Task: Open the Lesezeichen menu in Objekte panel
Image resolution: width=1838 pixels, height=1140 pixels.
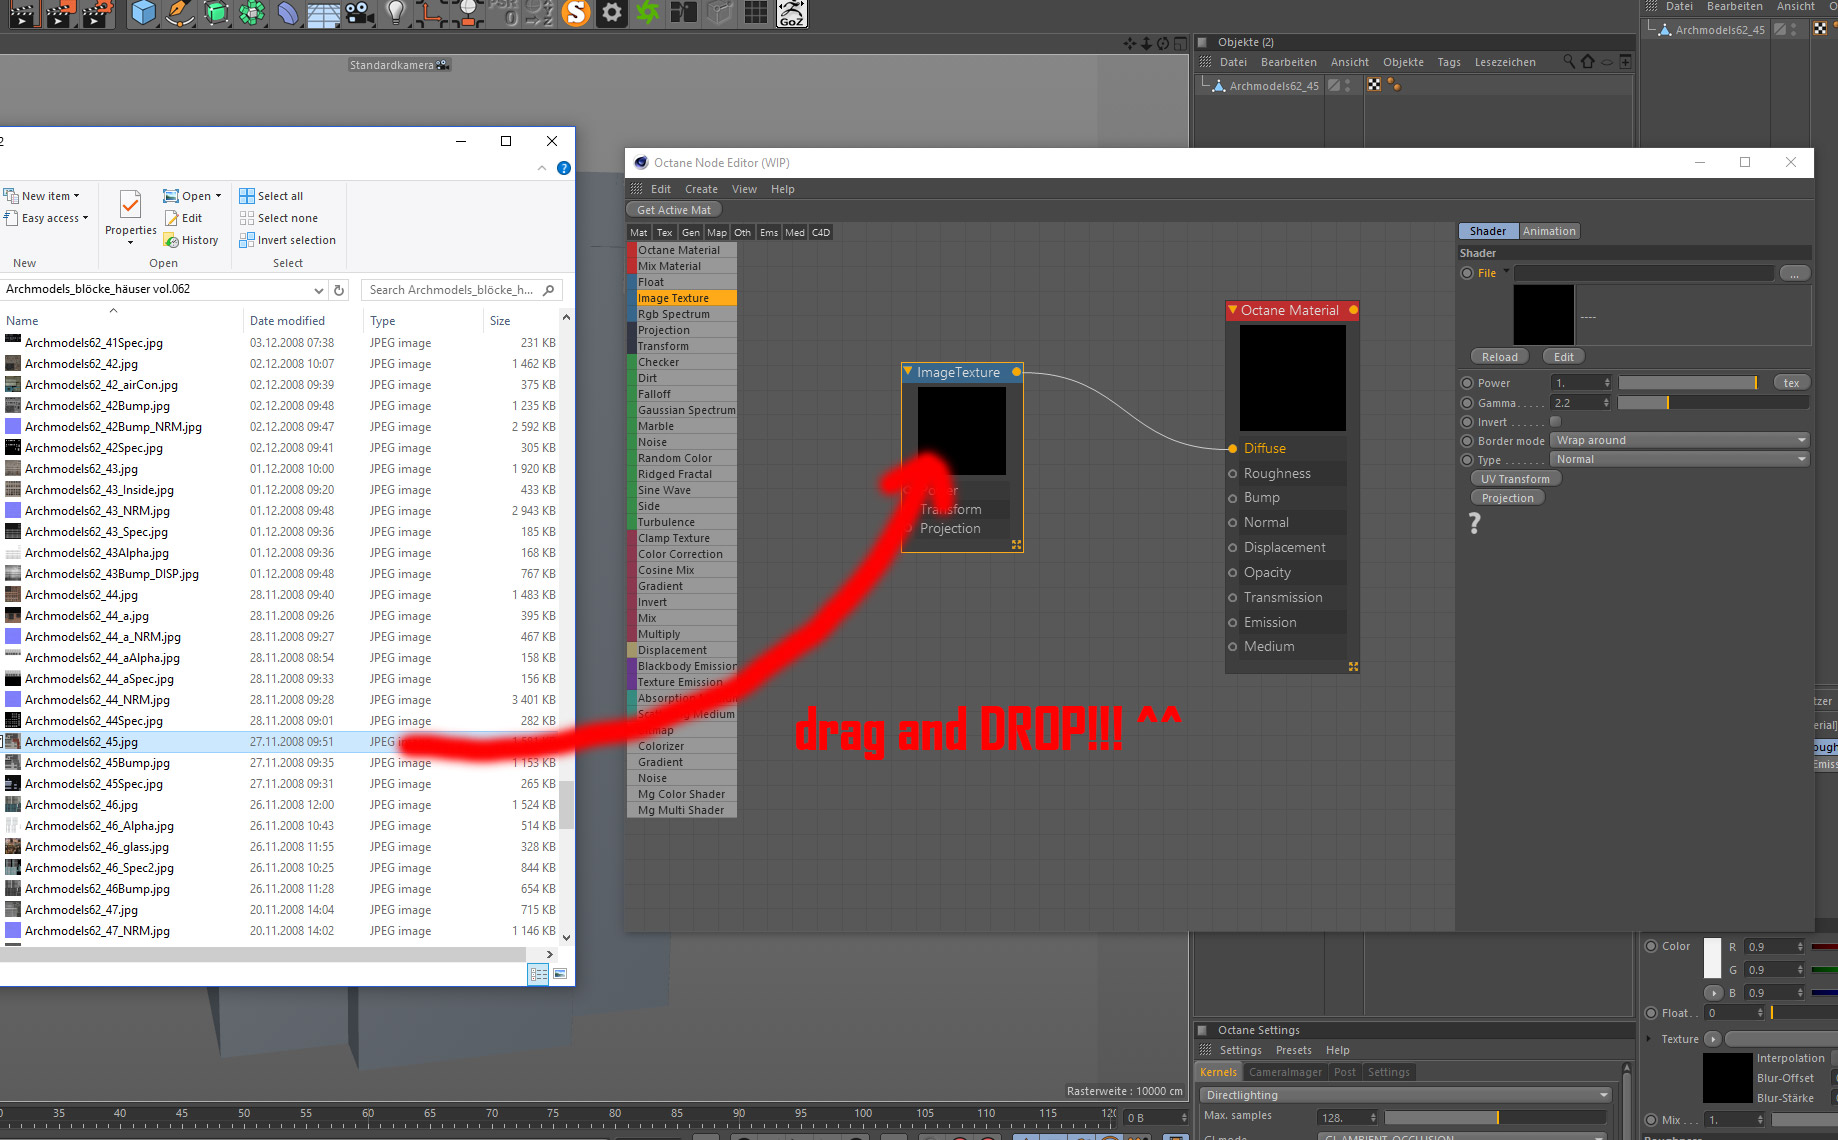Action: 1505,62
